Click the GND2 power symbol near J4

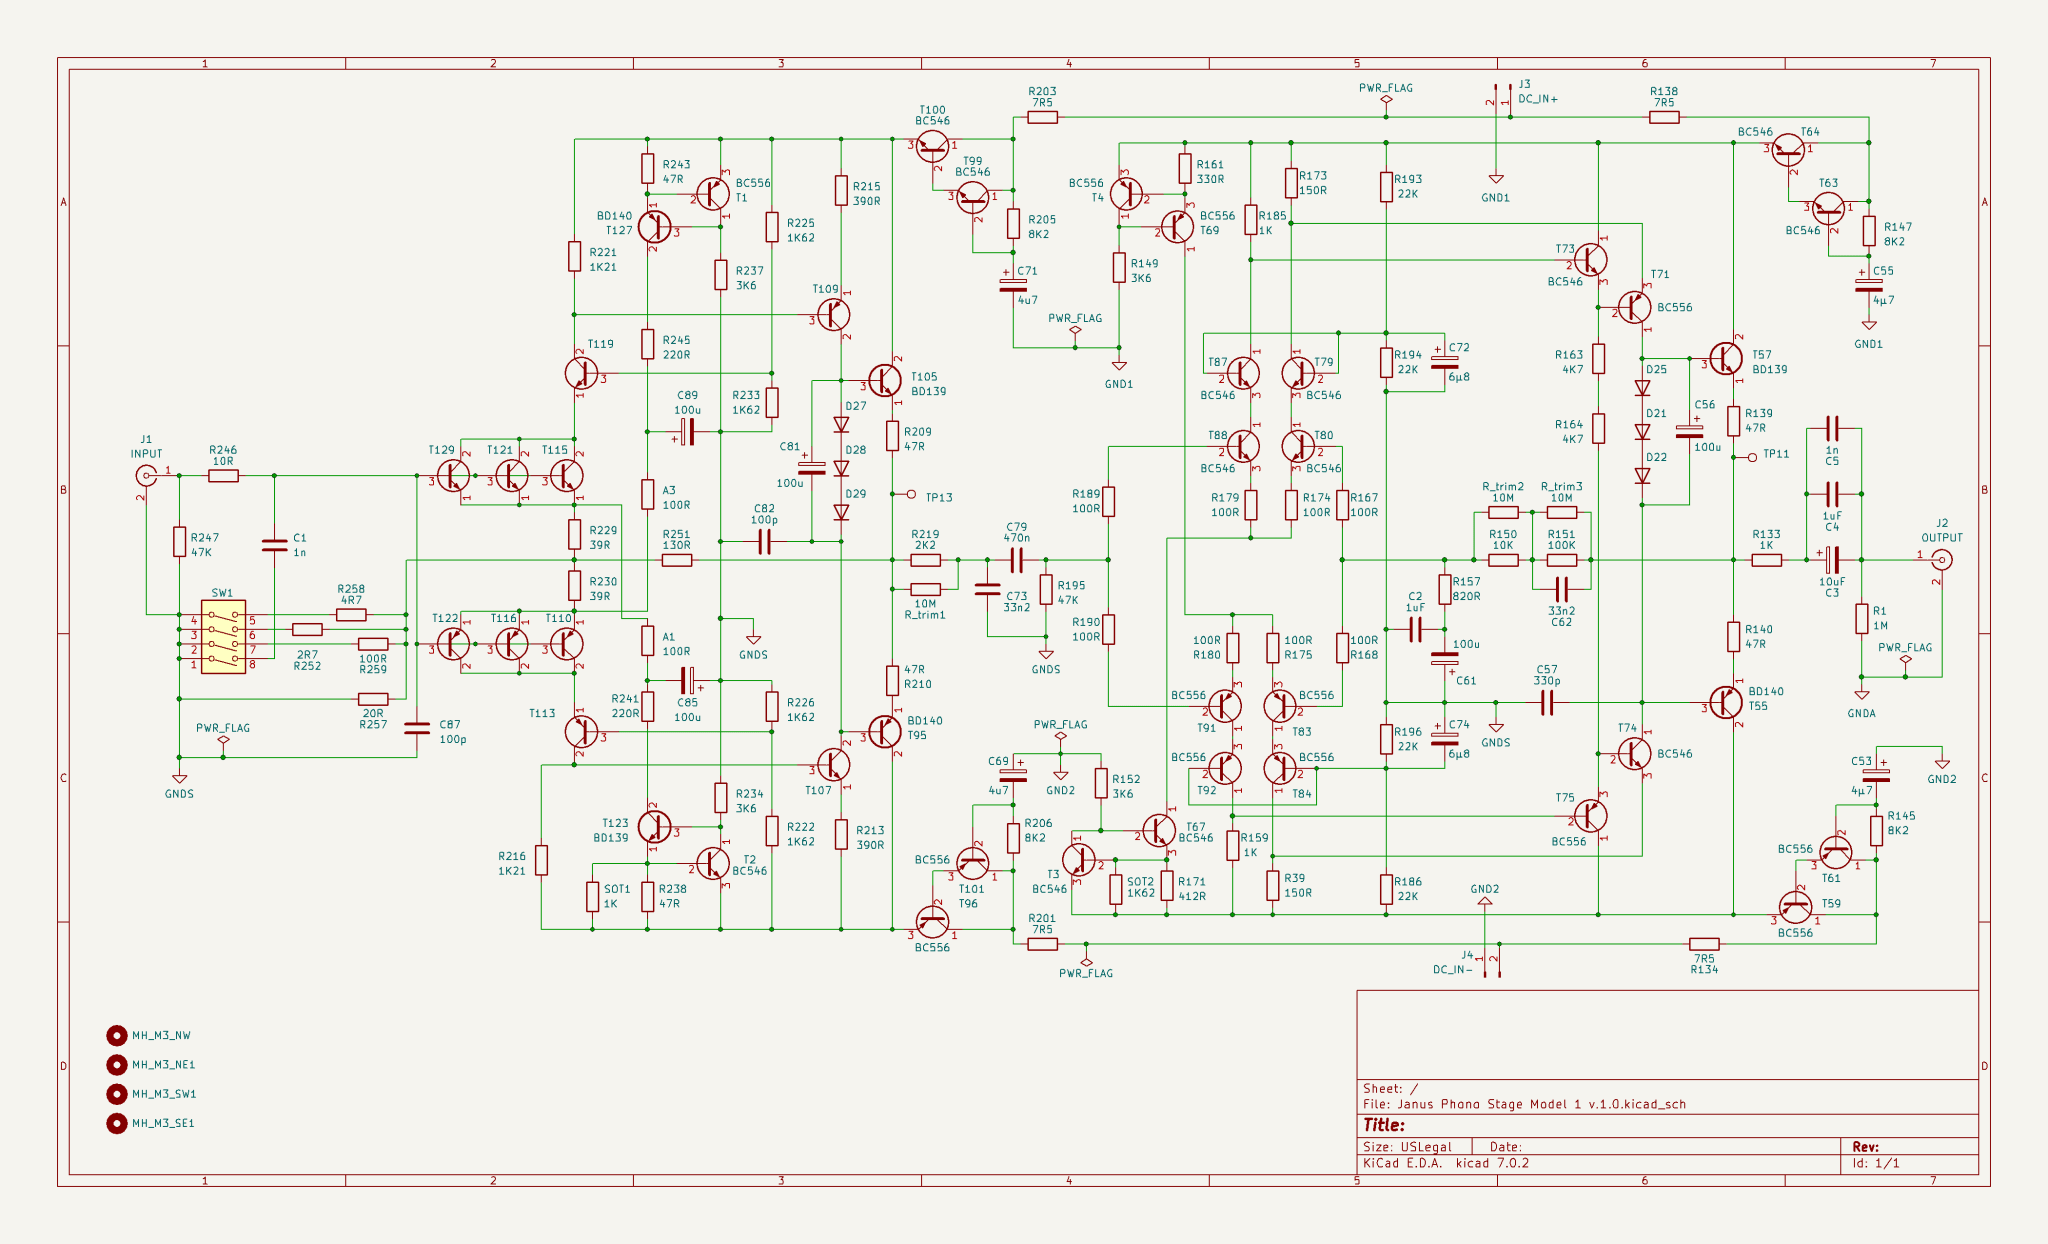coord(1485,901)
